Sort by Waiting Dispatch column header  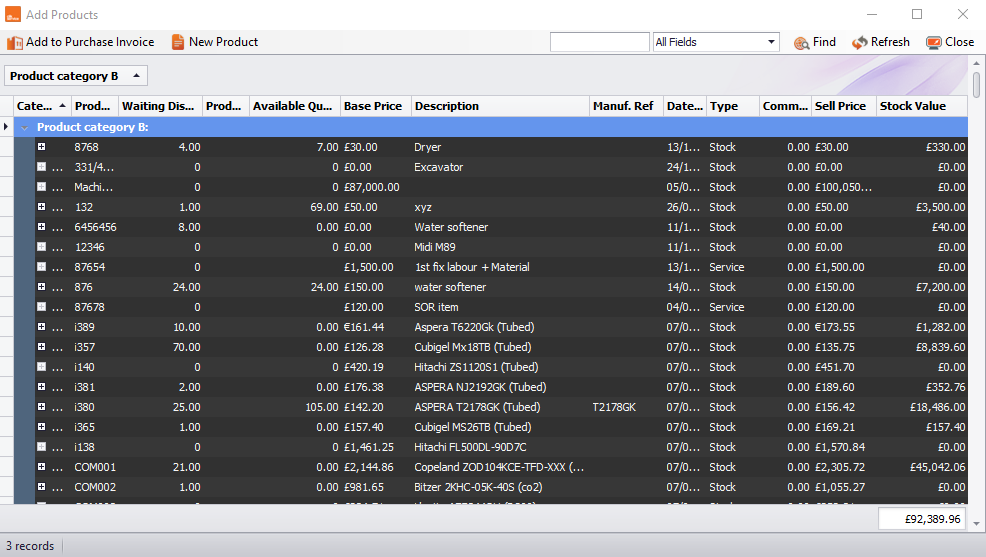coord(160,106)
